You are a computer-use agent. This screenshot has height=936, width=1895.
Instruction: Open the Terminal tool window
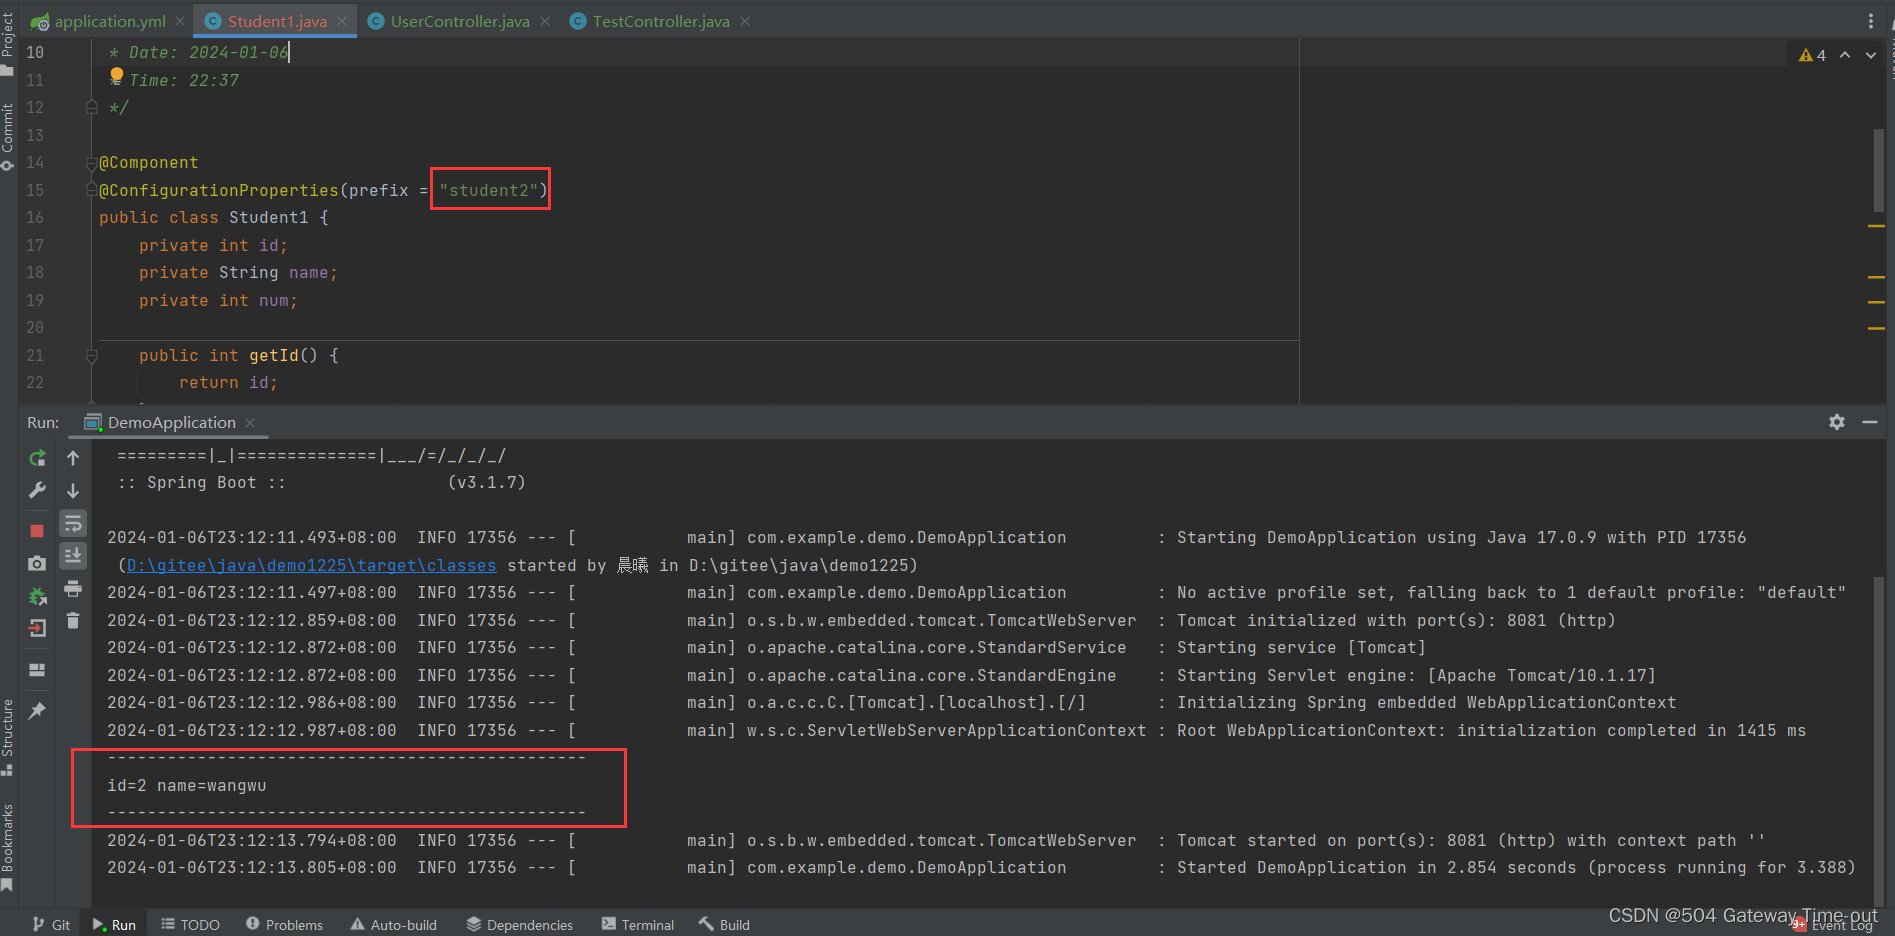click(638, 925)
